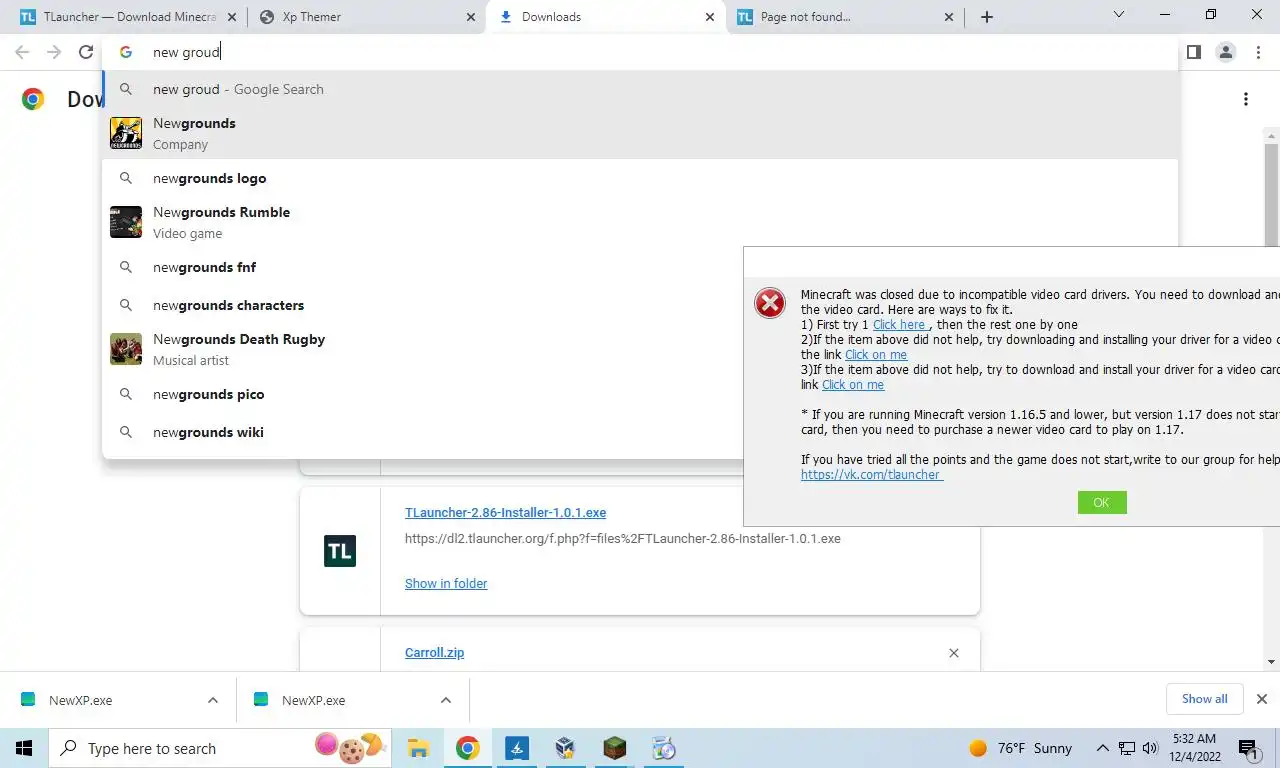
Task: Open the network tray icon
Action: pyautogui.click(x=1127, y=748)
